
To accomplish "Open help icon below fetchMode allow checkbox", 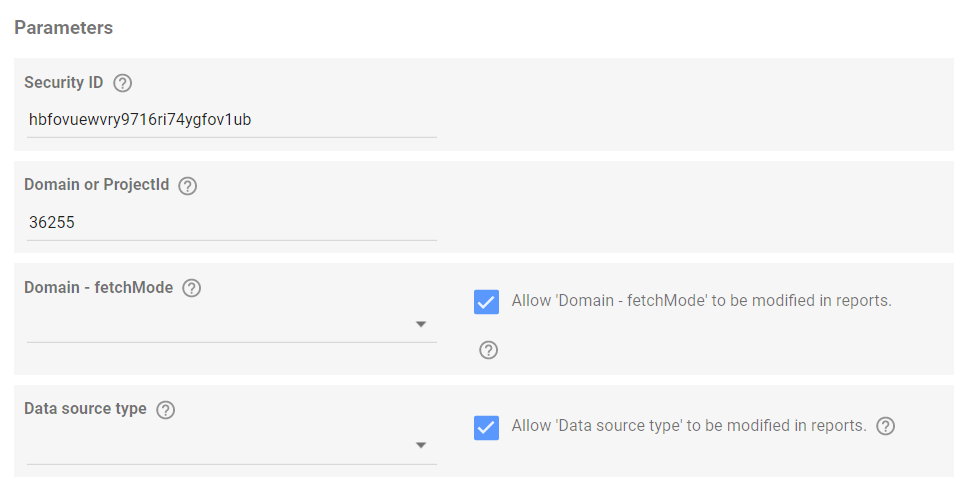I will (489, 350).
